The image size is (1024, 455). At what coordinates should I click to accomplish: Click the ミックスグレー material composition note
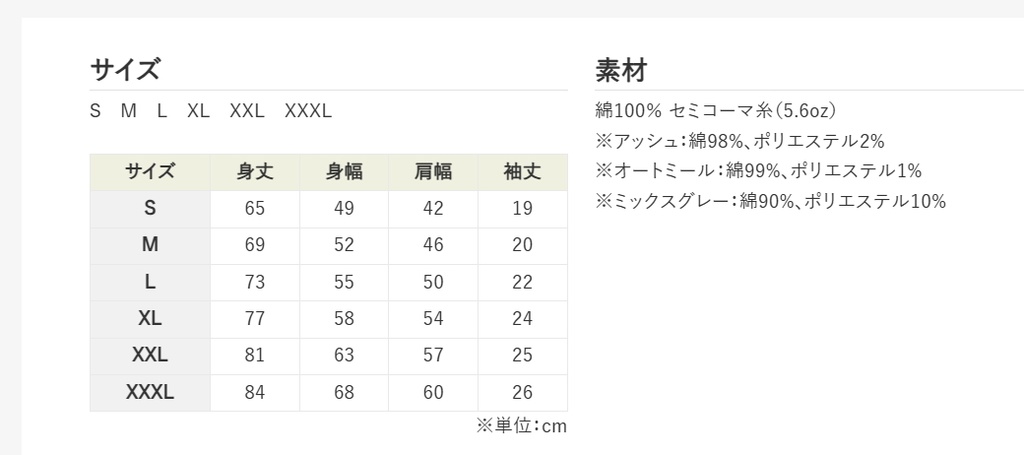click(770, 201)
